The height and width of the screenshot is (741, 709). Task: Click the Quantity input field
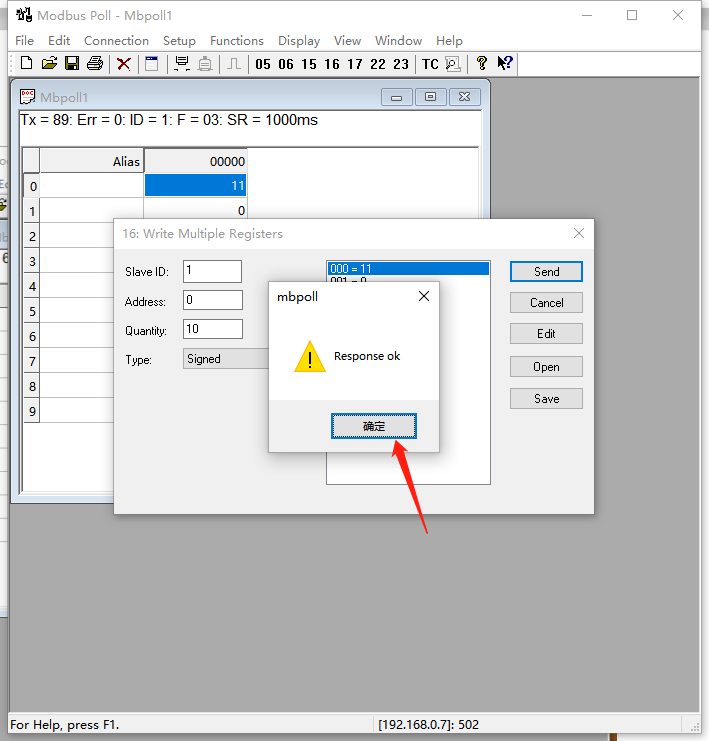click(x=212, y=329)
